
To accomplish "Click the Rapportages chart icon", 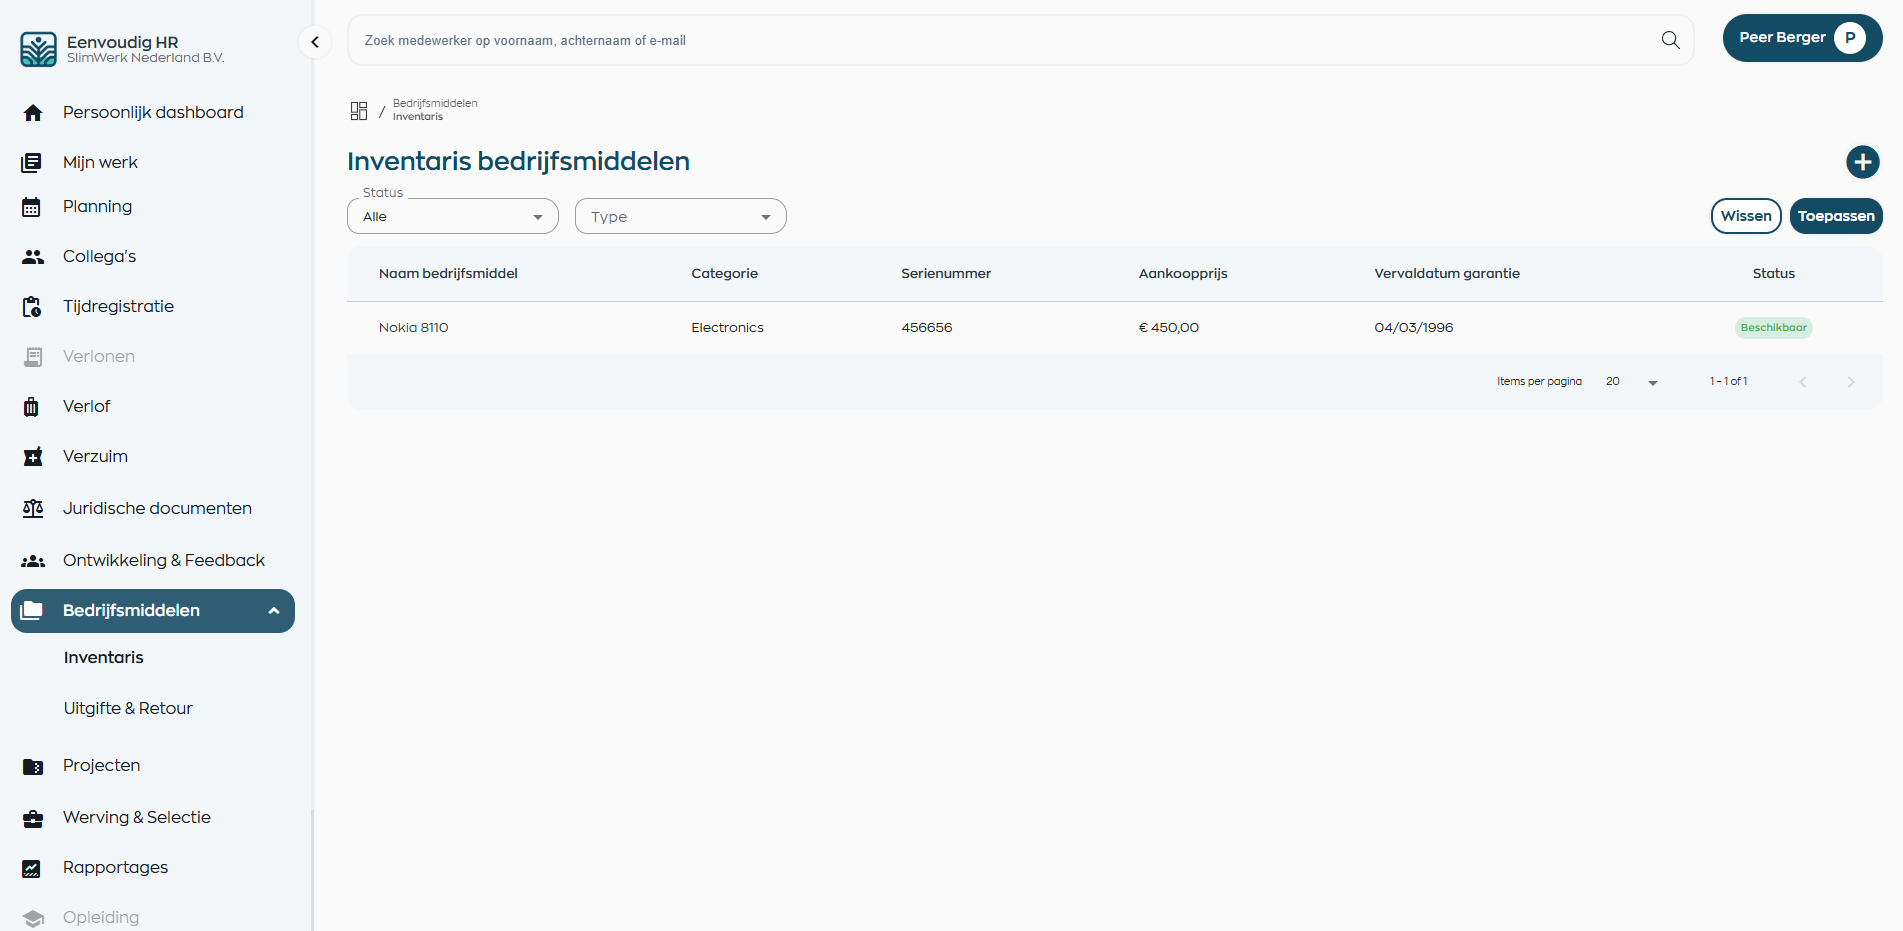I will [32, 868].
